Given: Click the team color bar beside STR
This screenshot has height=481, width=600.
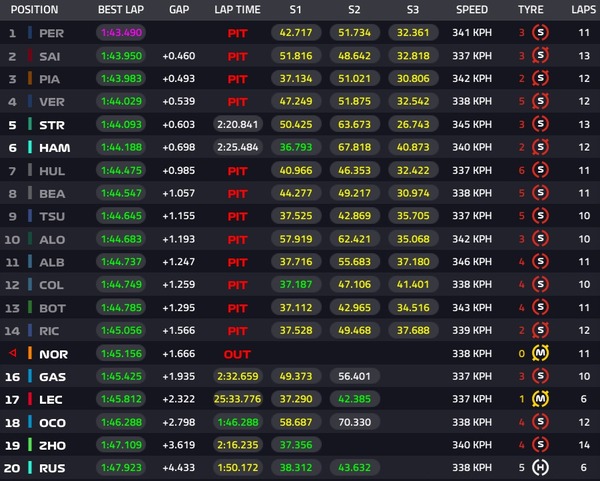Looking at the screenshot, I should click(x=30, y=124).
